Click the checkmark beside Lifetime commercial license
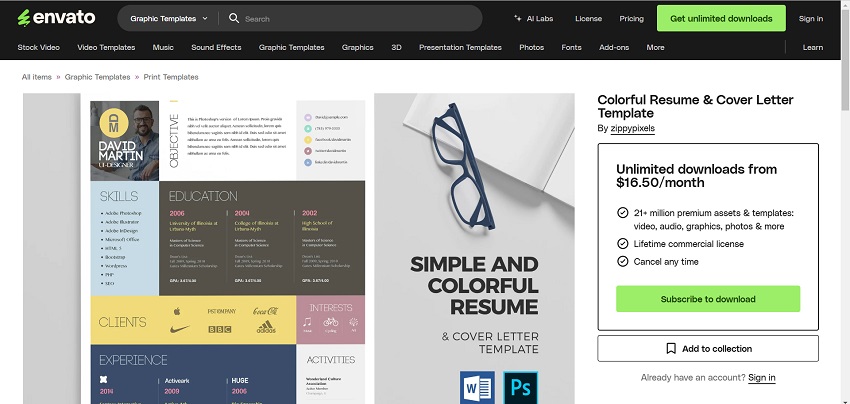Image resolution: width=850 pixels, height=404 pixels. (622, 243)
